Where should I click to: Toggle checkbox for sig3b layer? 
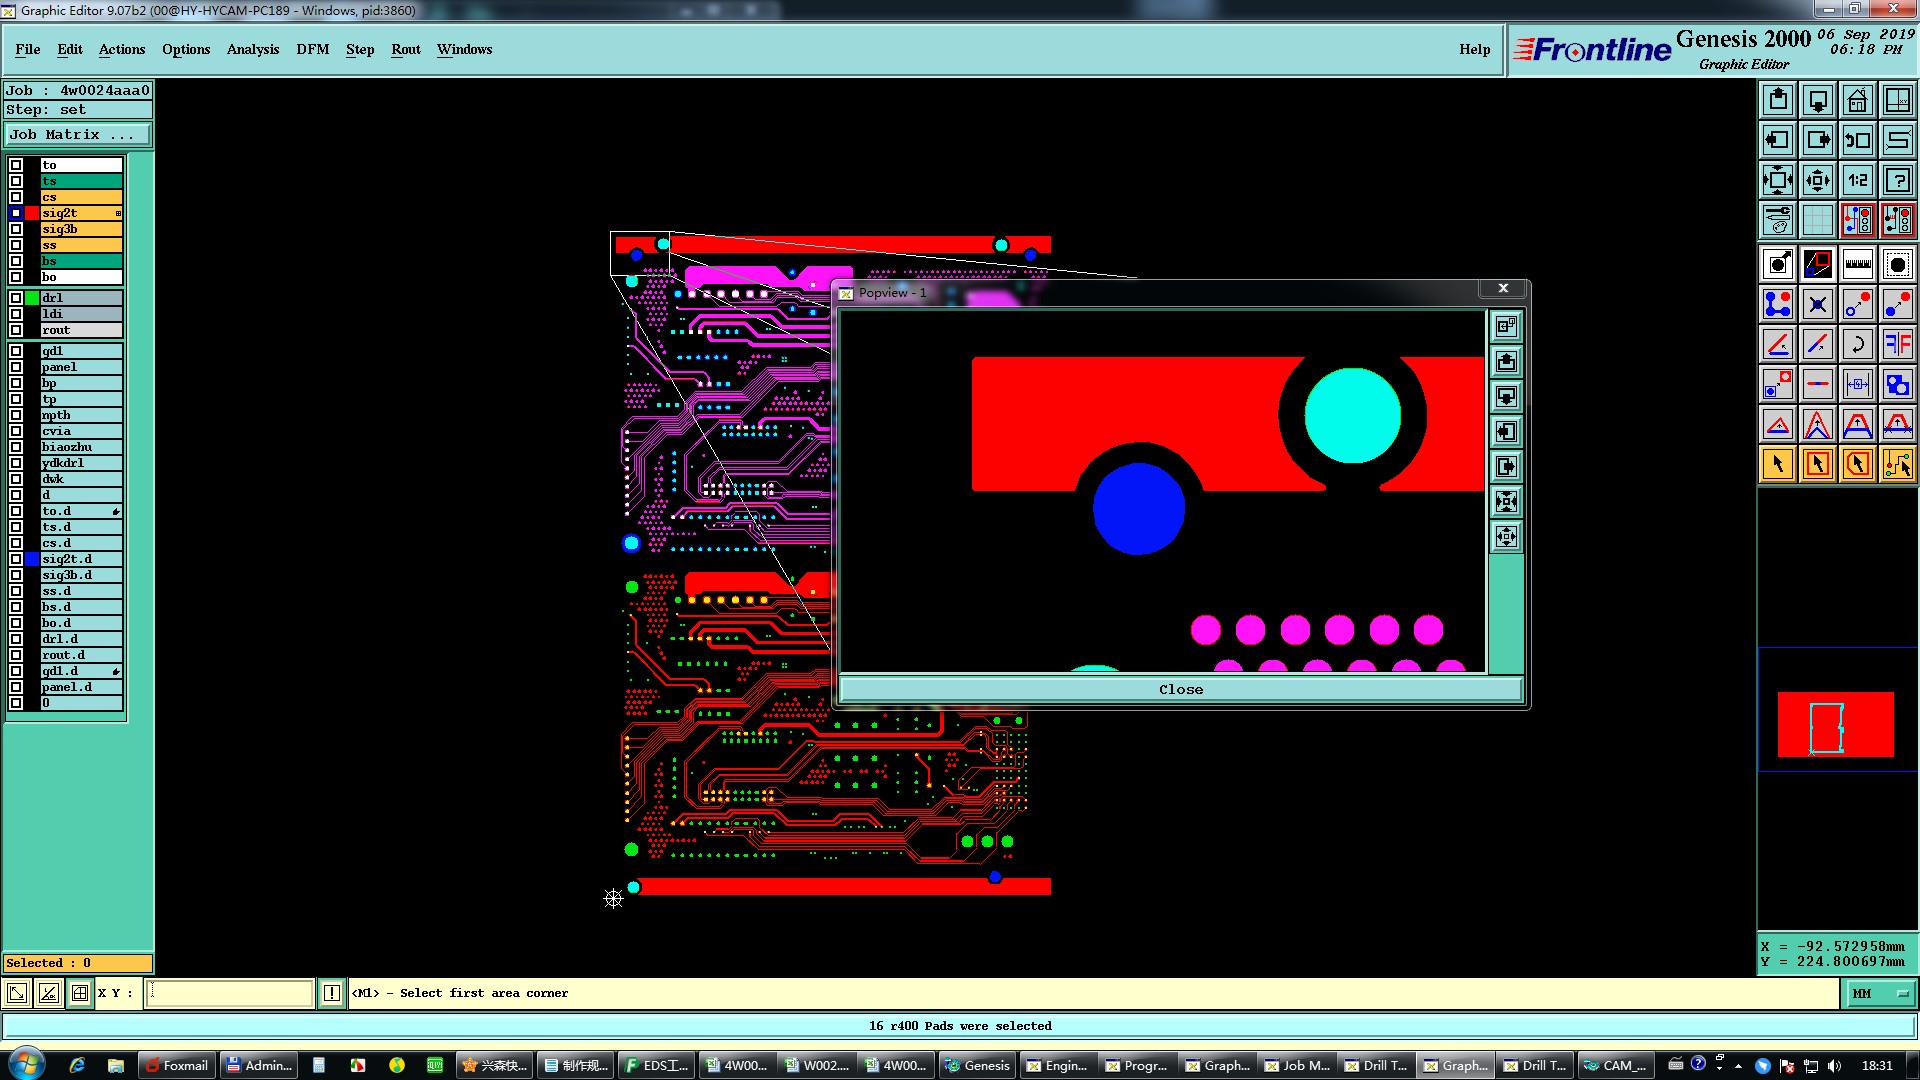[16, 229]
